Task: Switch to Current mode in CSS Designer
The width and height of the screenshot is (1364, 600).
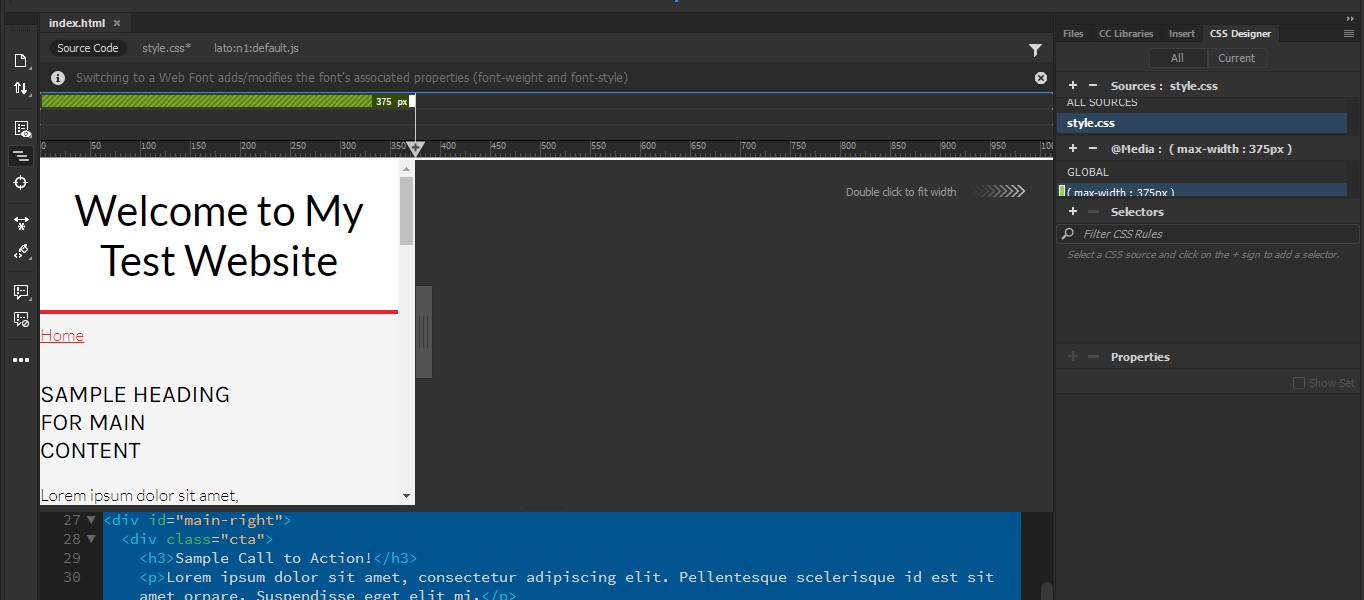Action: pos(1238,58)
